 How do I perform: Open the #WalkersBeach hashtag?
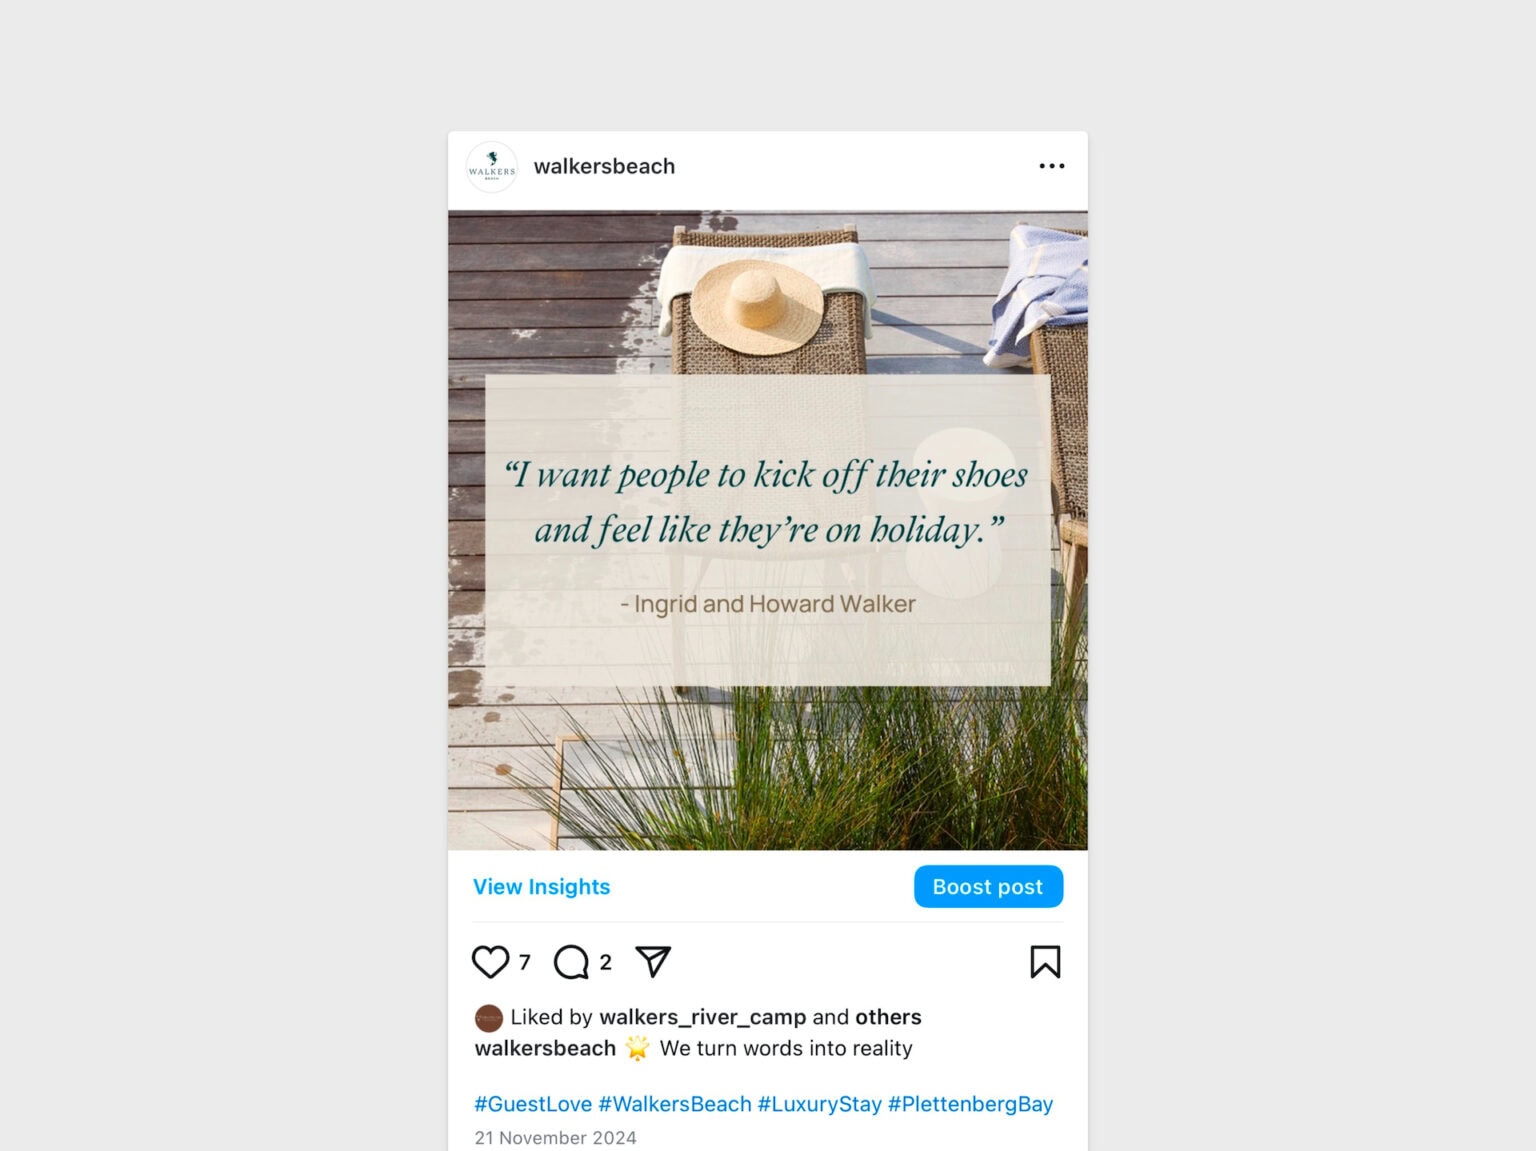[675, 1104]
